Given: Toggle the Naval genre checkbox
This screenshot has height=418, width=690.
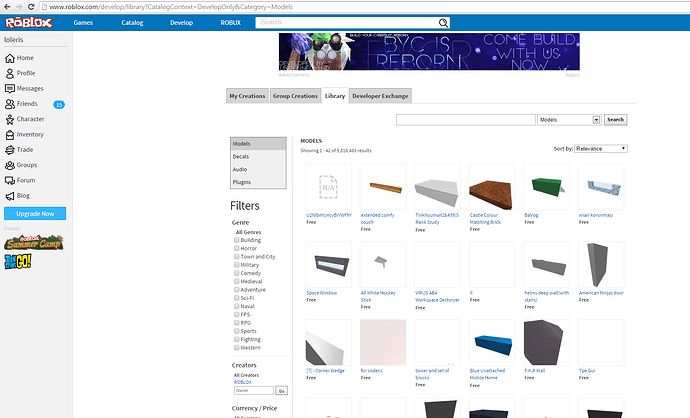Looking at the screenshot, I should click(x=237, y=306).
